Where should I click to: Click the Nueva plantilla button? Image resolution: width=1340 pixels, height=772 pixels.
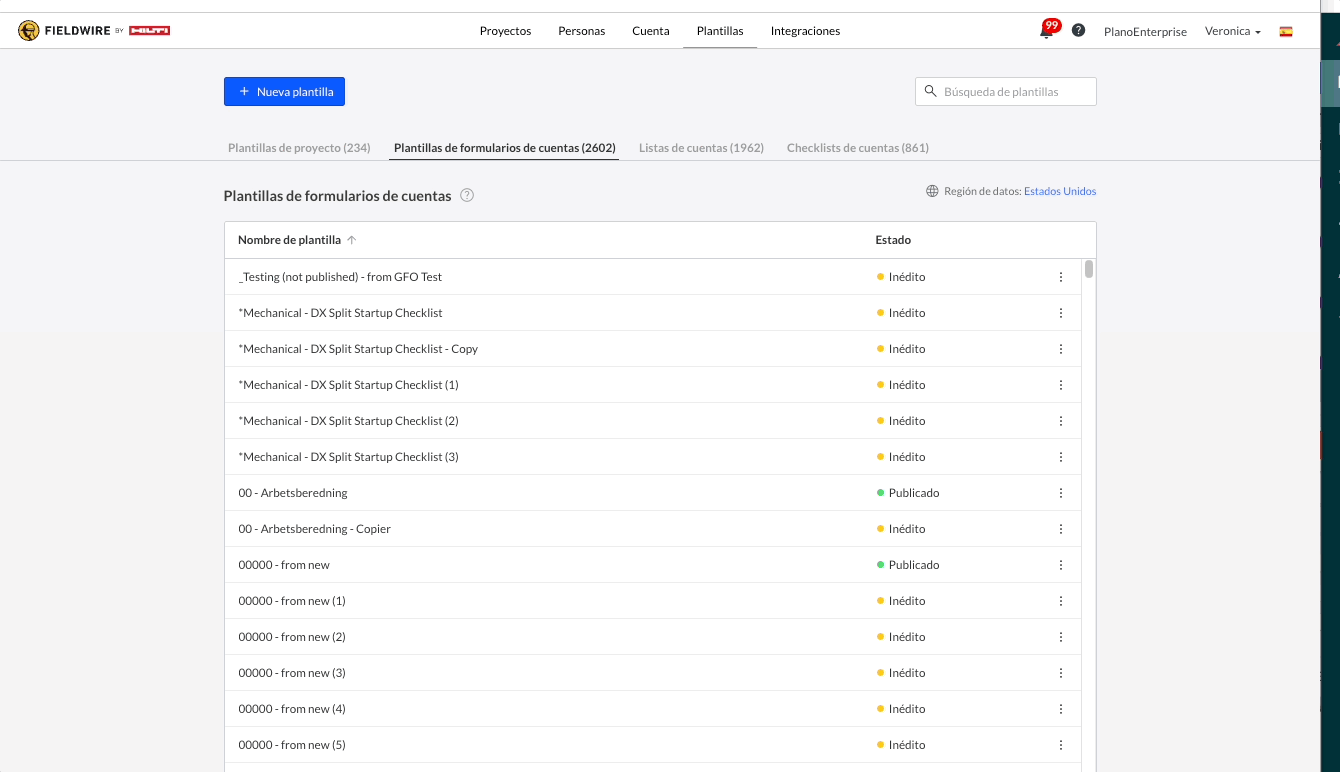(x=284, y=92)
